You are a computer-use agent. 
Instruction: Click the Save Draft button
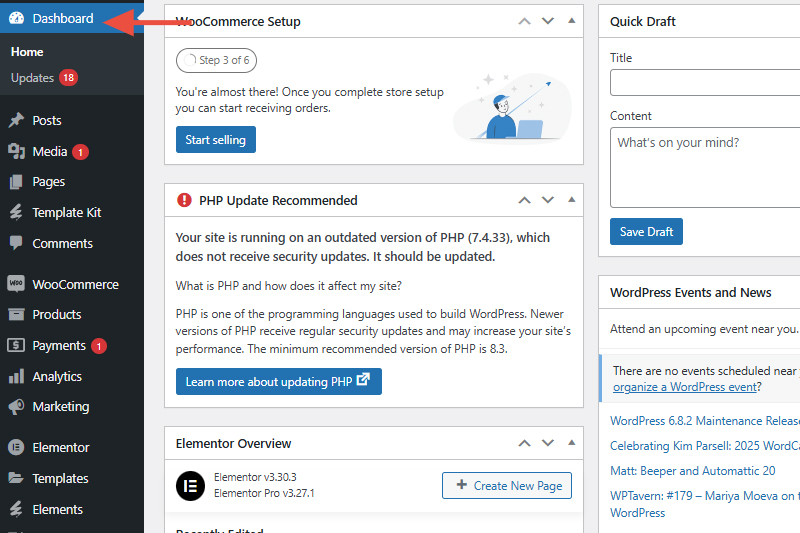pyautogui.click(x=646, y=232)
